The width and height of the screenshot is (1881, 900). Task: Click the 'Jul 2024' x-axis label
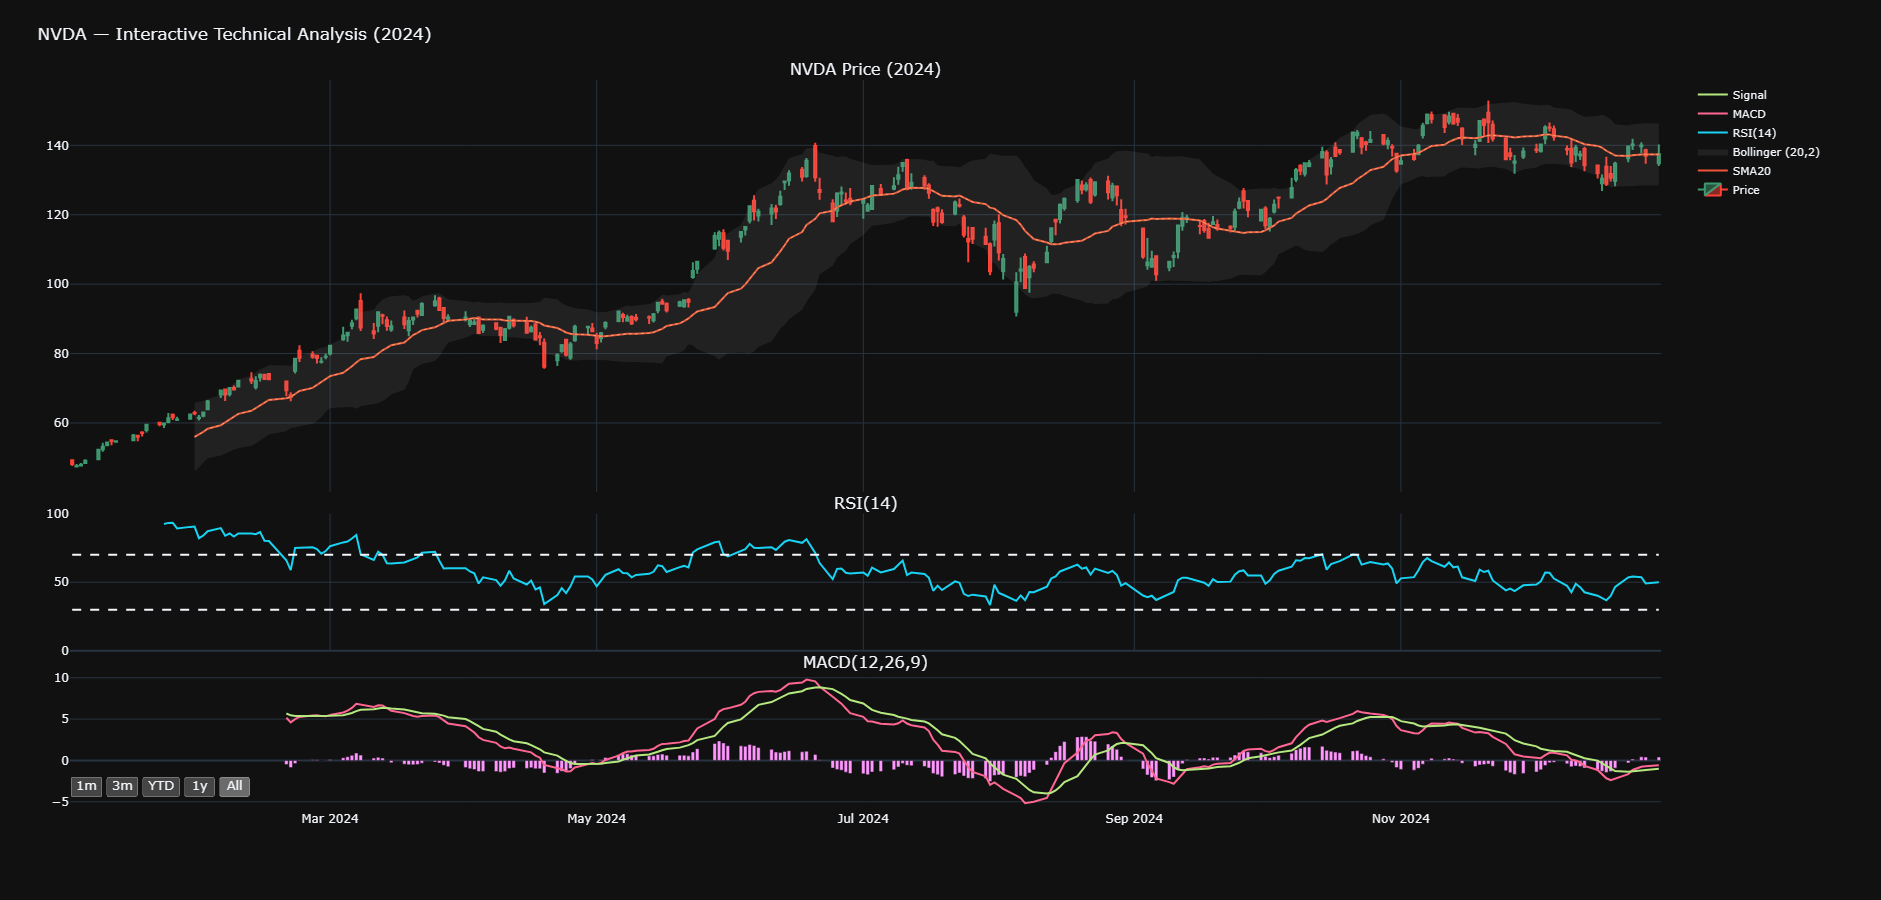tap(862, 818)
